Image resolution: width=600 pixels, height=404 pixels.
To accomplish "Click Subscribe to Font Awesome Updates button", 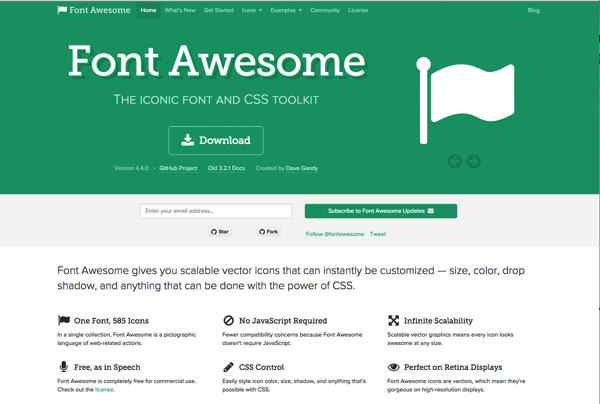I will (x=381, y=211).
